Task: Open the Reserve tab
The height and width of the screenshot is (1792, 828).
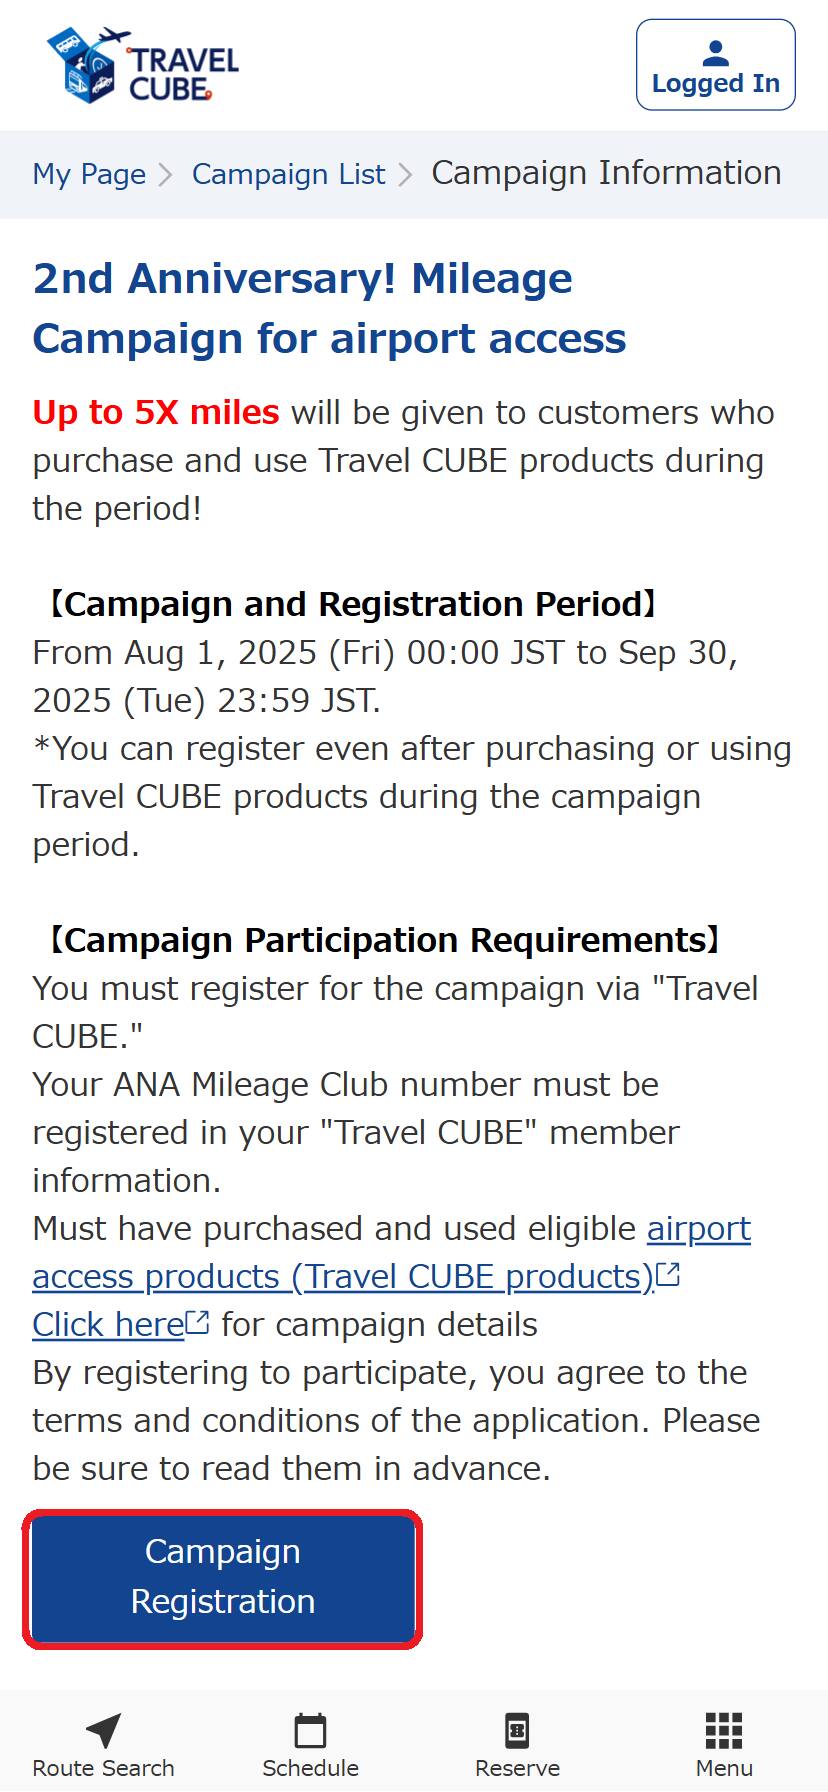Action: click(517, 1744)
